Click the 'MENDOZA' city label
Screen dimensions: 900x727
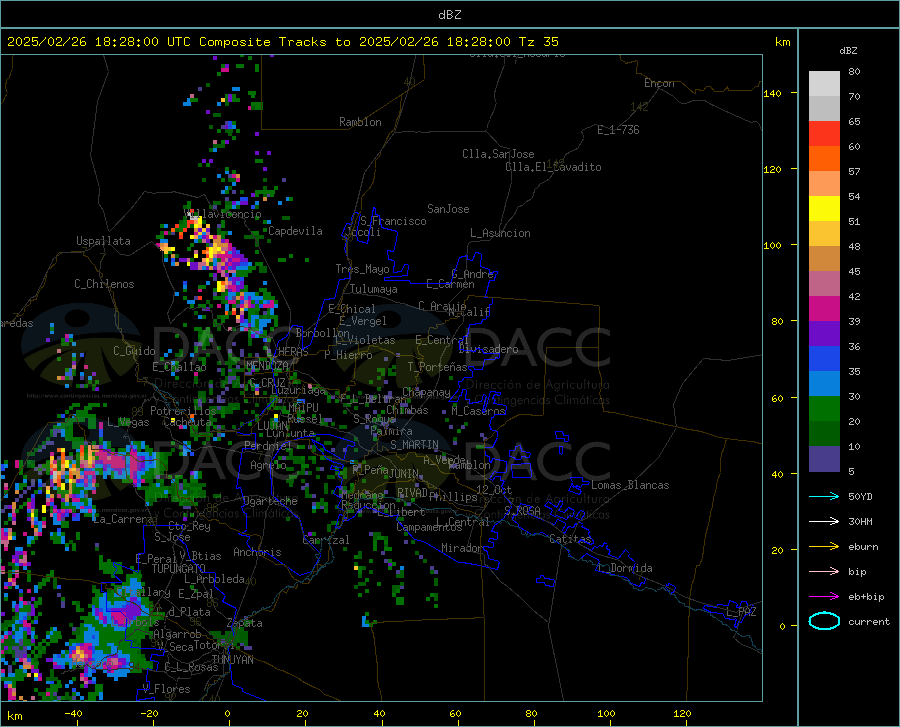coord(267,365)
